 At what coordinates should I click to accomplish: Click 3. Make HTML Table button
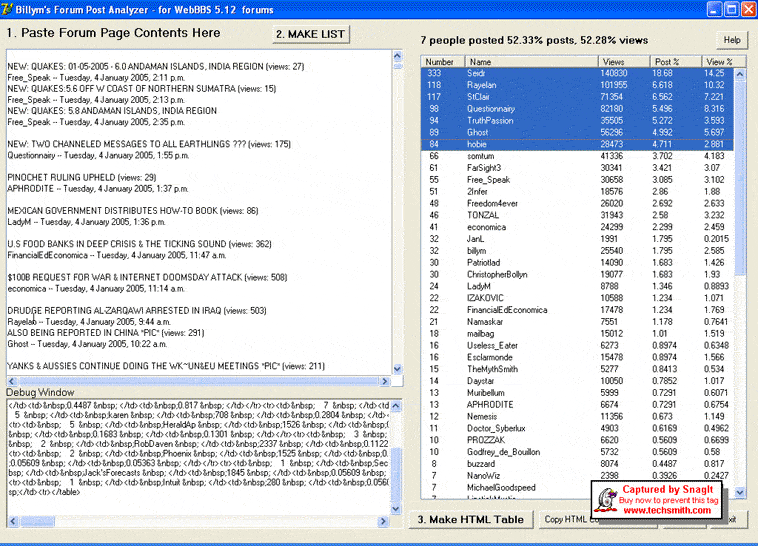point(470,519)
